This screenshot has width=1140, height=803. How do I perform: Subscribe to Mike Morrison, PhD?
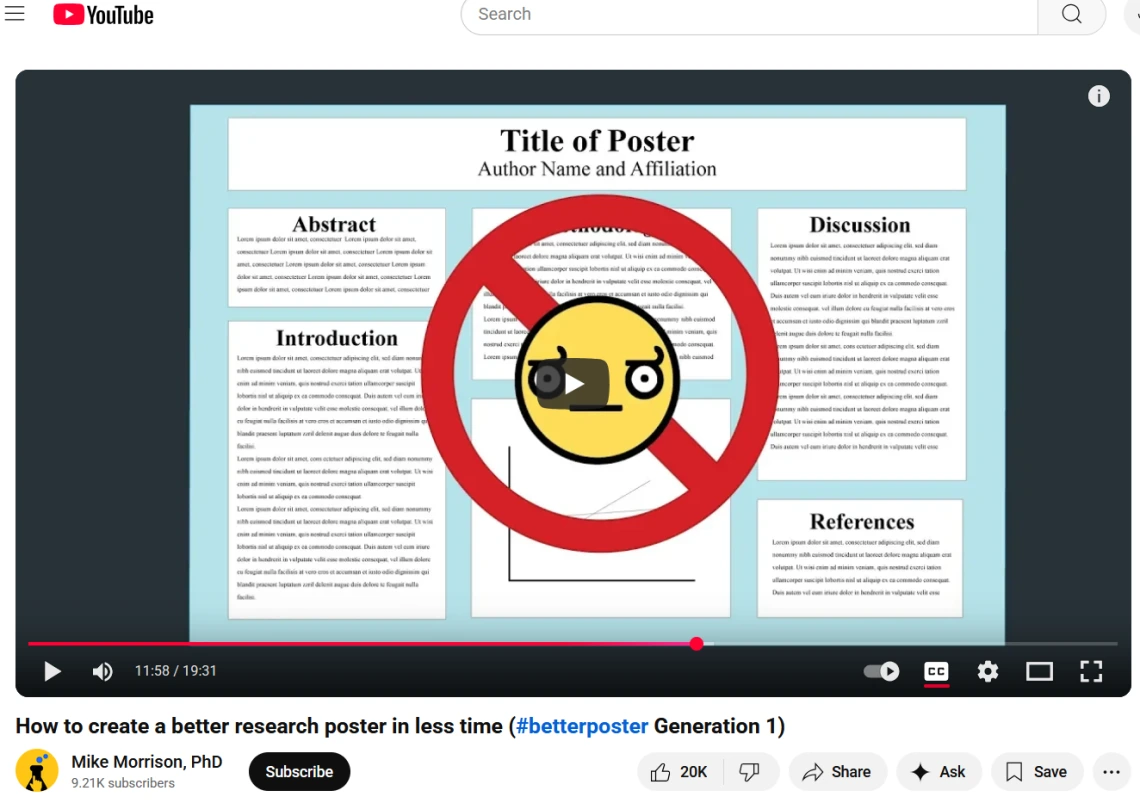(299, 772)
